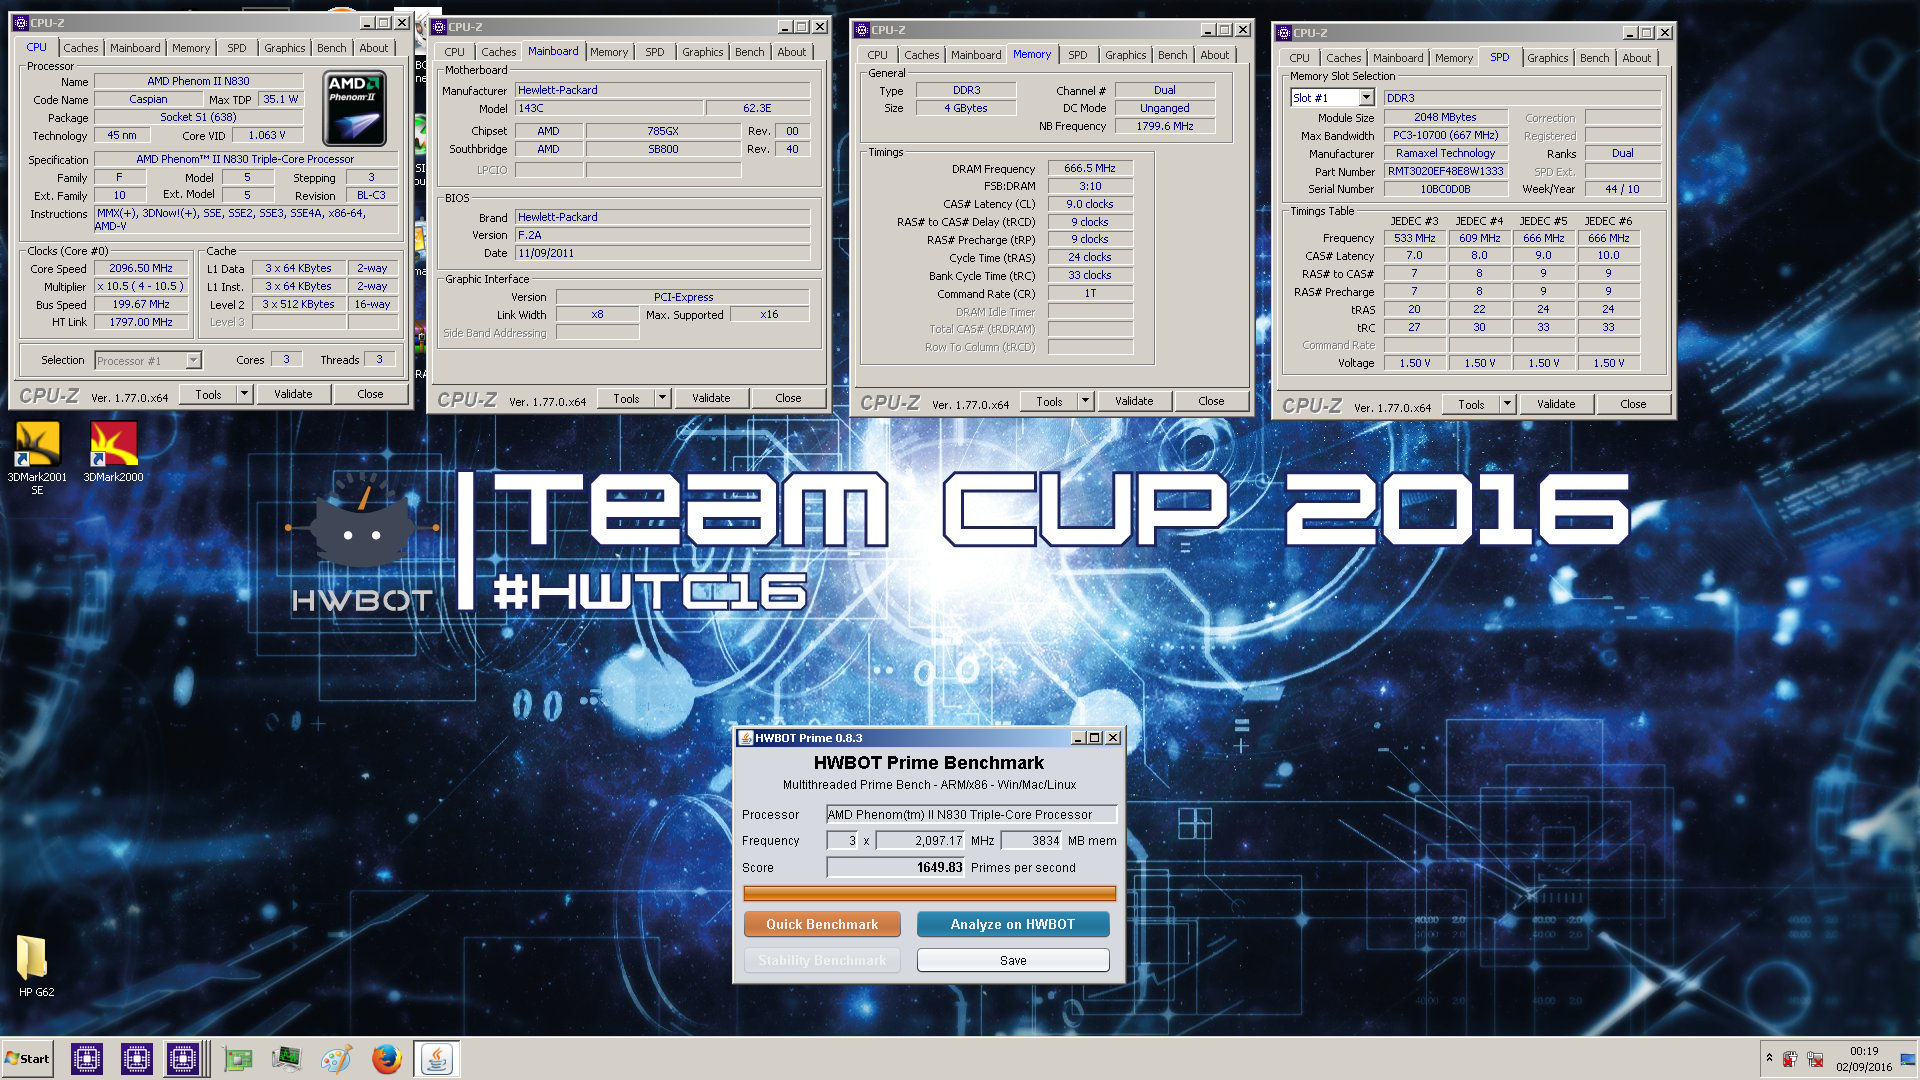
Task: Click Validate in the CPU tab window
Action: [x=293, y=394]
